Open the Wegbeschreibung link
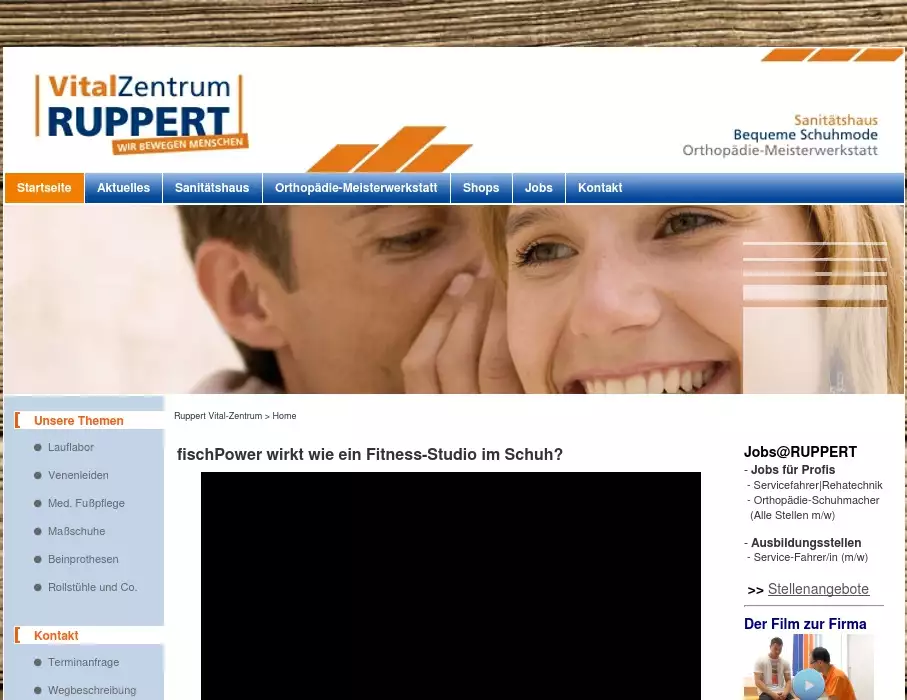 tap(92, 690)
